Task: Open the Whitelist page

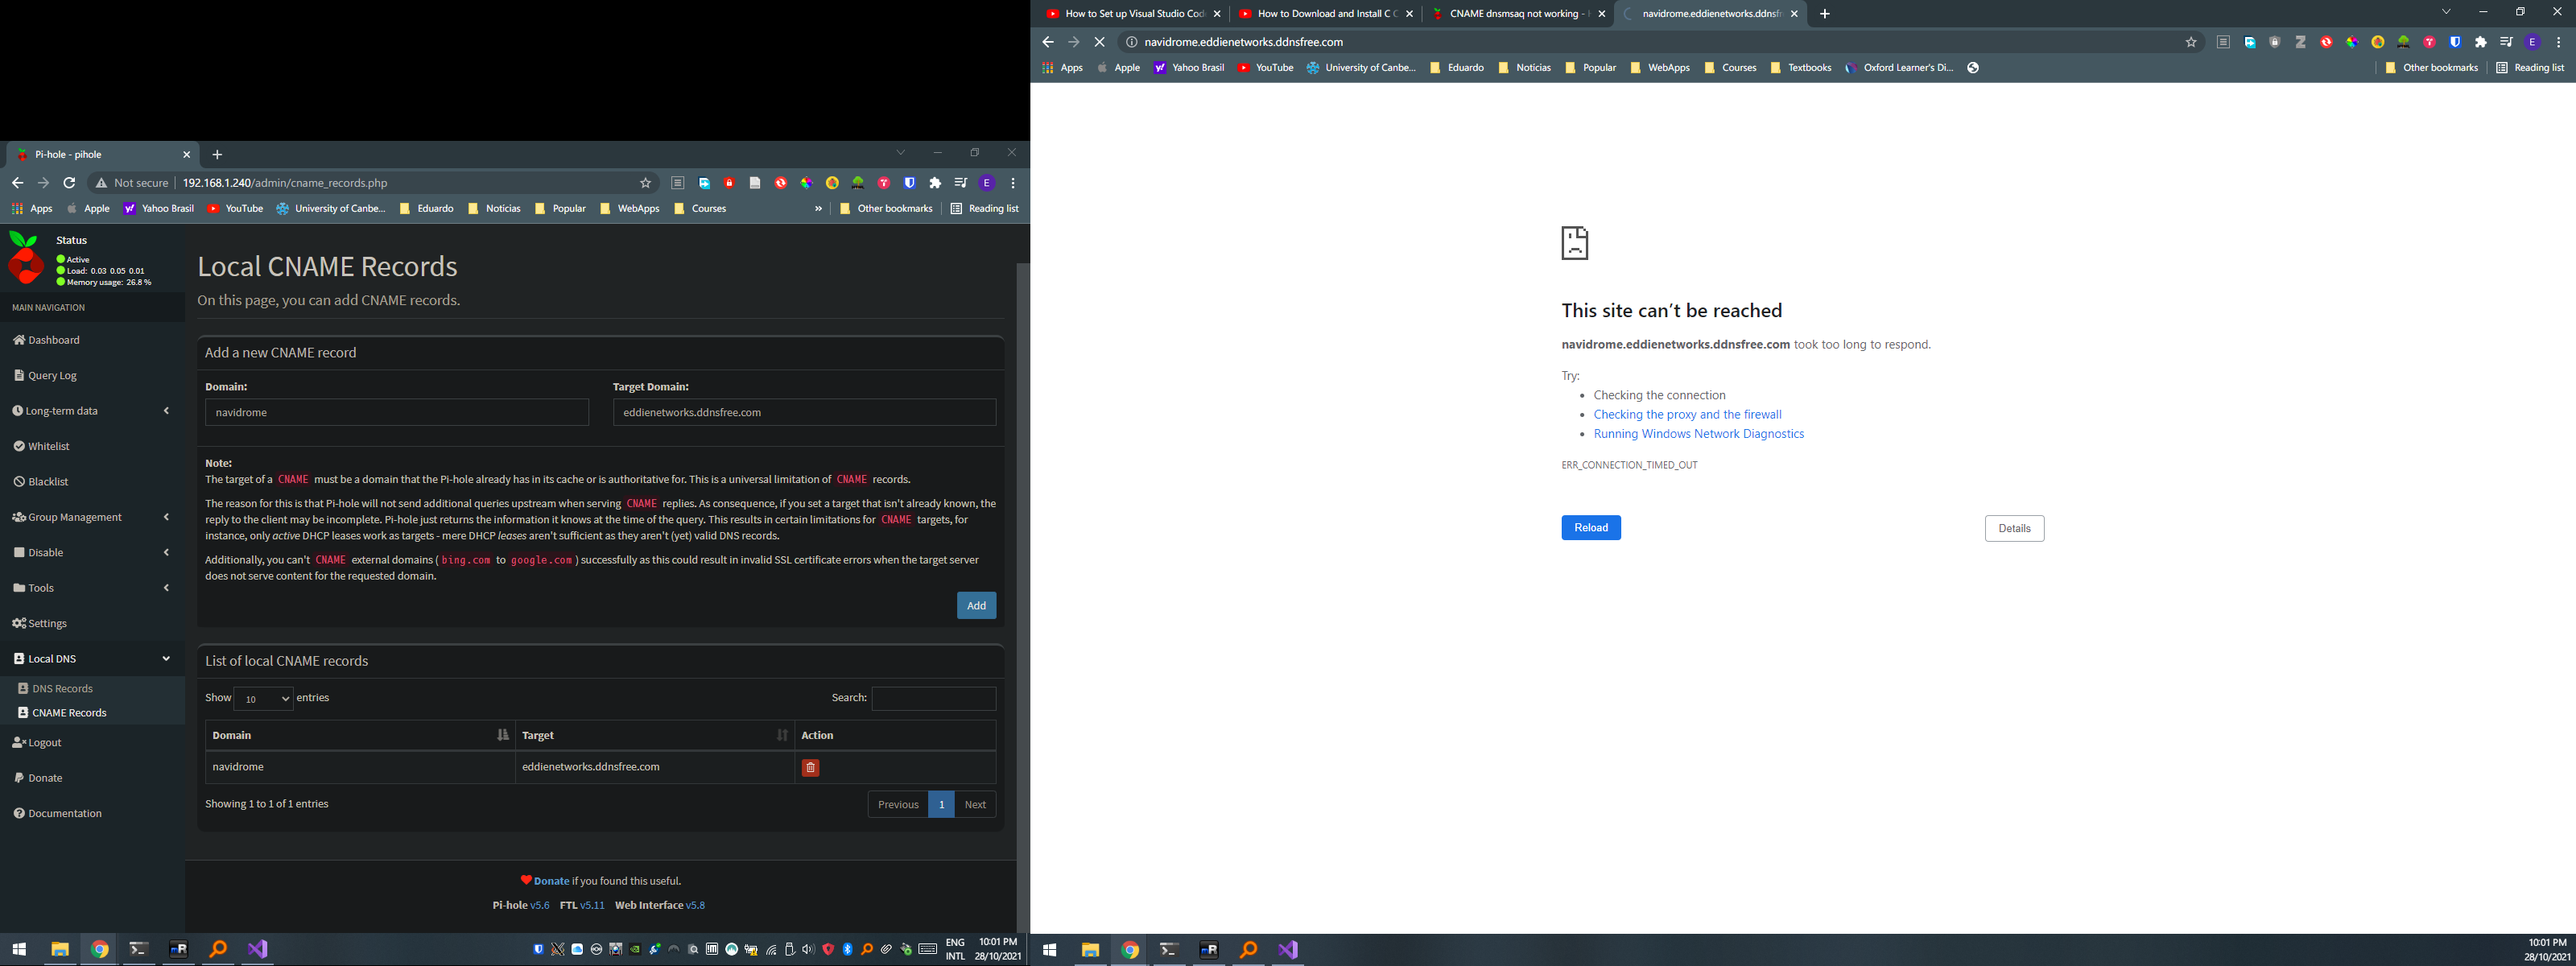Action: pyautogui.click(x=48, y=446)
